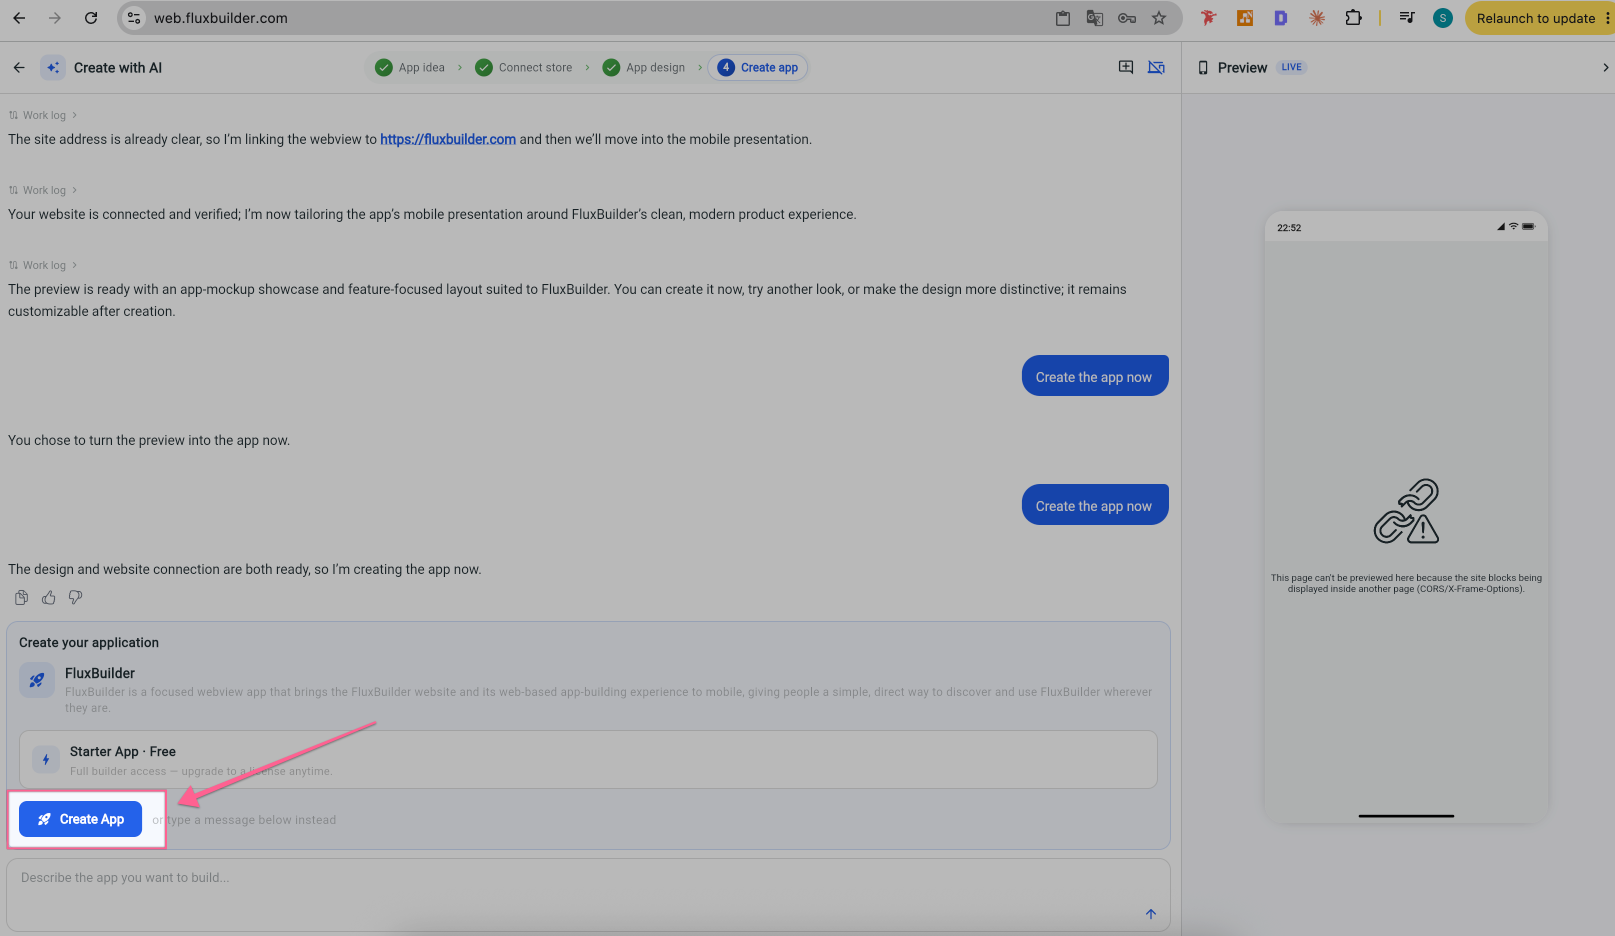
Task: Expand Work log above the website connected message
Action: pos(43,190)
